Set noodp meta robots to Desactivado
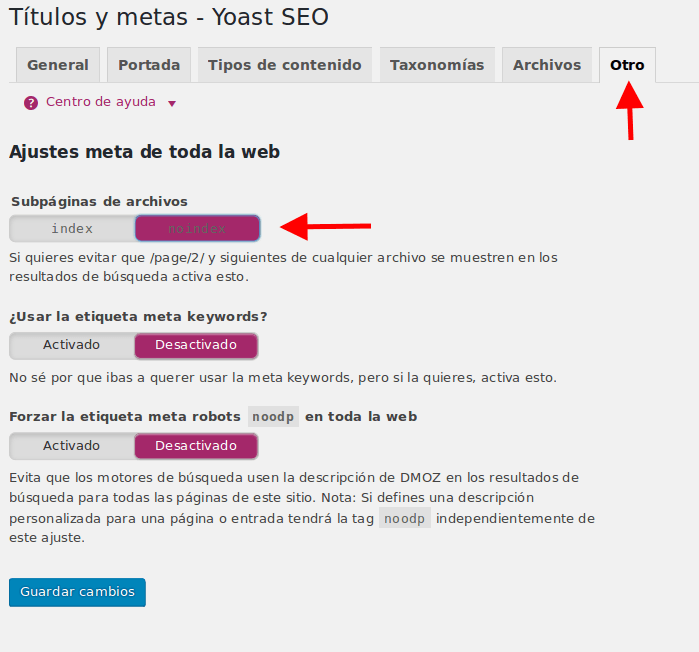This screenshot has width=699, height=652. tap(196, 446)
